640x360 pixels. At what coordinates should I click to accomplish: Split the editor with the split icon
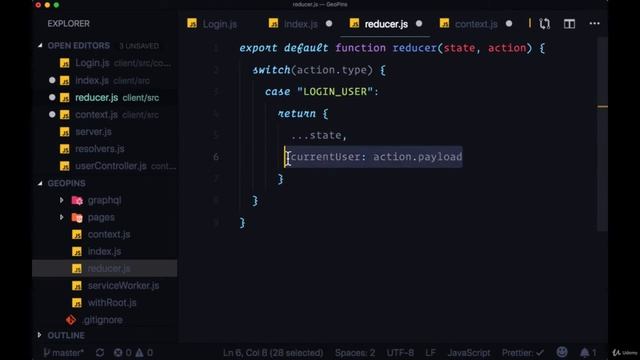pos(569,24)
